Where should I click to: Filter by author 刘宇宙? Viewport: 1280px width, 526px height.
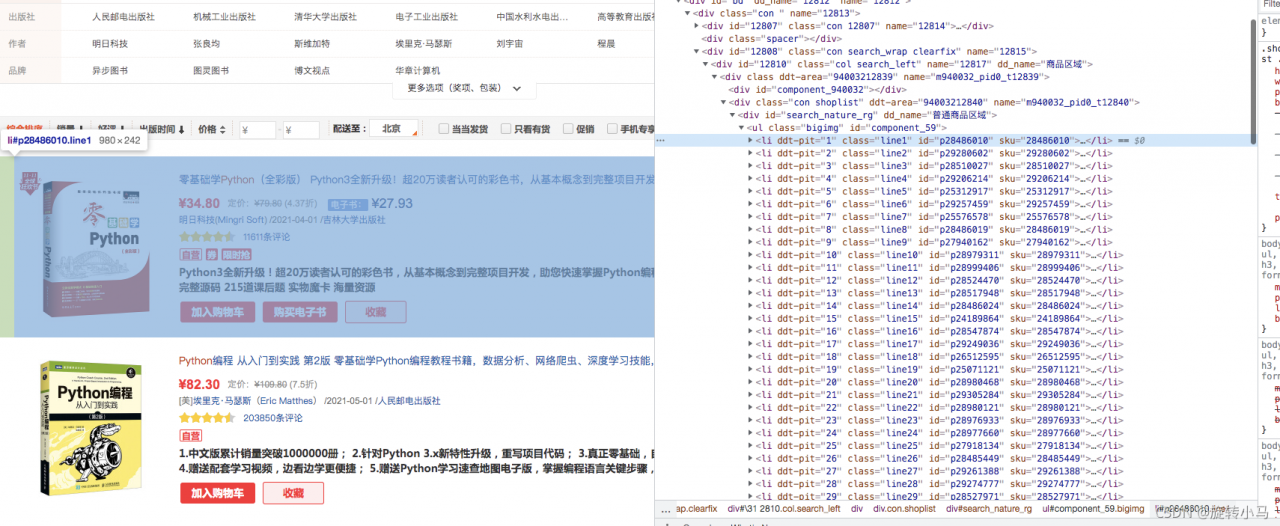click(x=511, y=44)
